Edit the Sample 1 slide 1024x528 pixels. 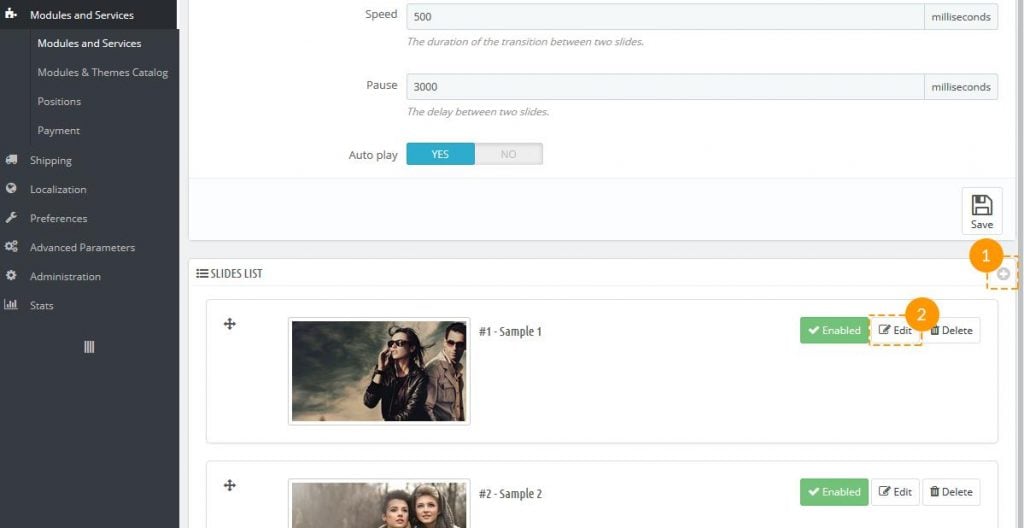click(895, 330)
